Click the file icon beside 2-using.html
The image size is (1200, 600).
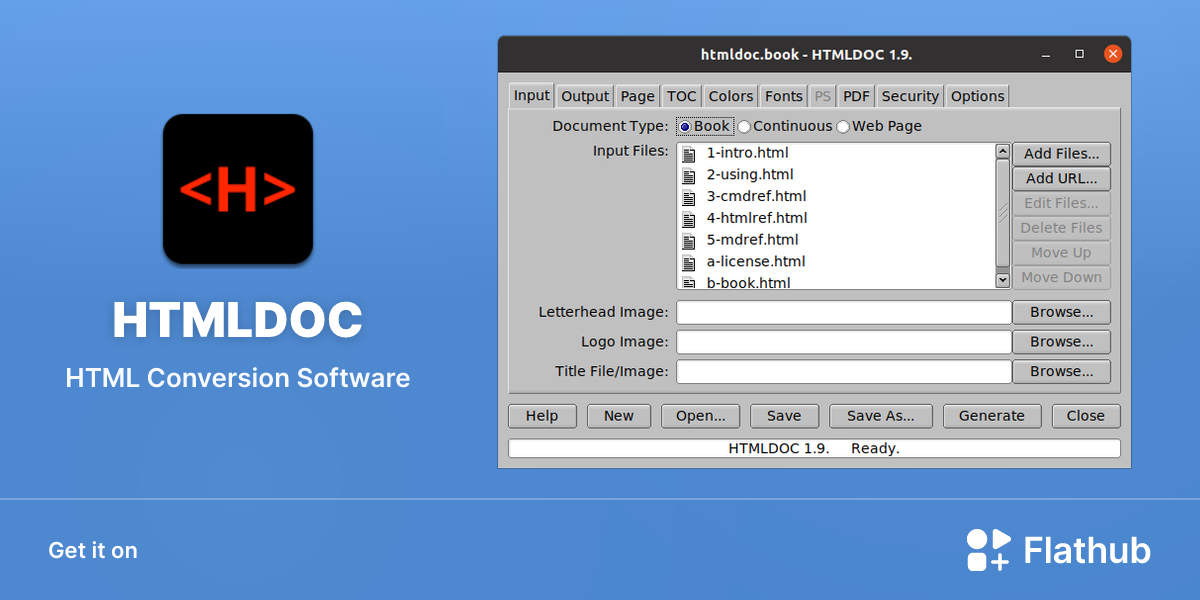[688, 175]
